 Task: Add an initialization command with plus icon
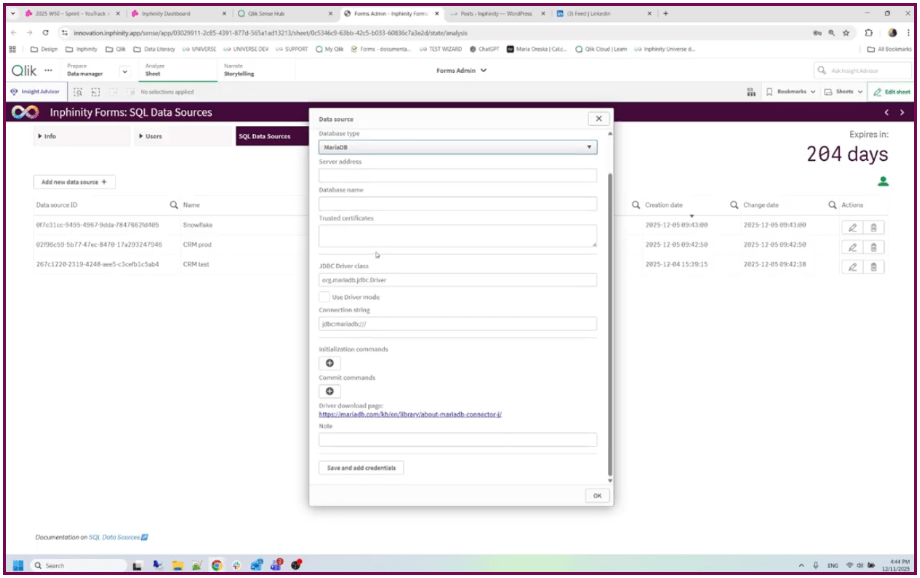click(330, 363)
